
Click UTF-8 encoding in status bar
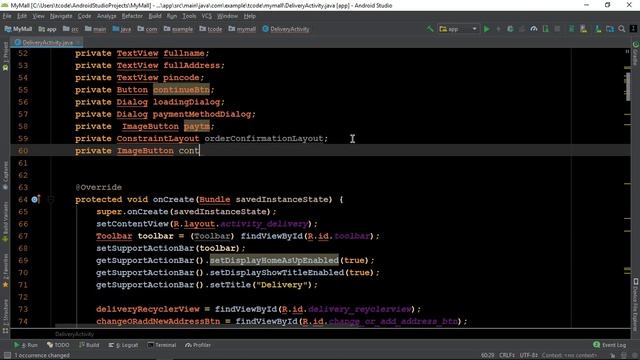point(528,356)
